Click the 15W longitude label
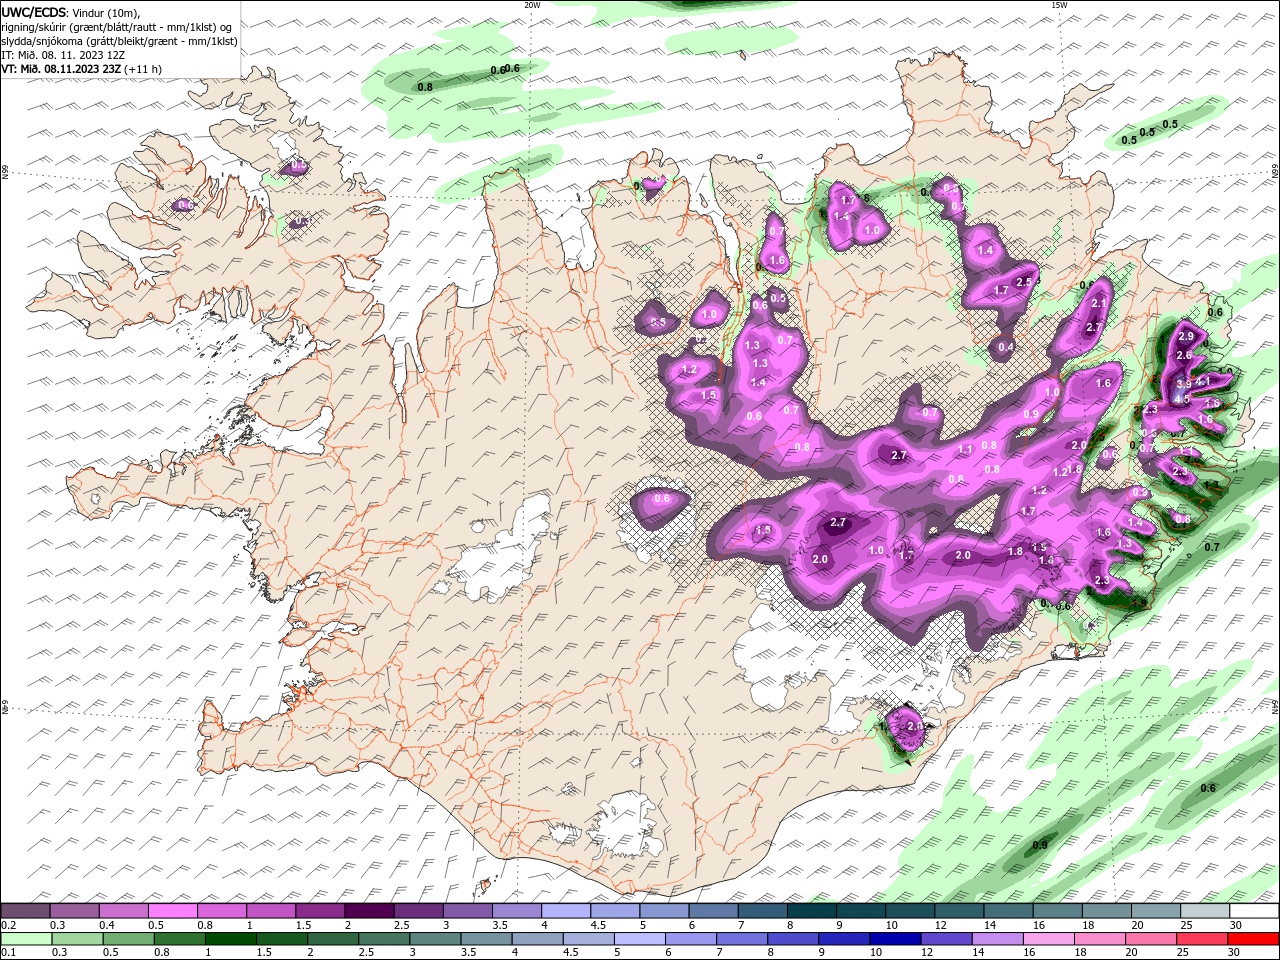Screen dimensions: 1280x960 coord(1059,5)
